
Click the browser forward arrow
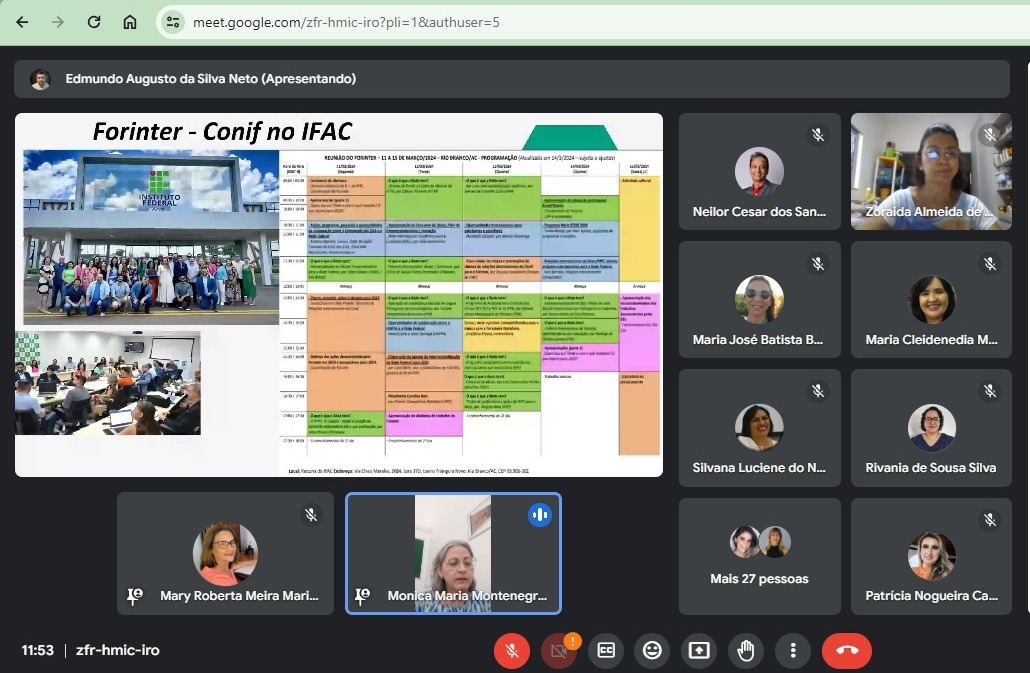tap(58, 22)
